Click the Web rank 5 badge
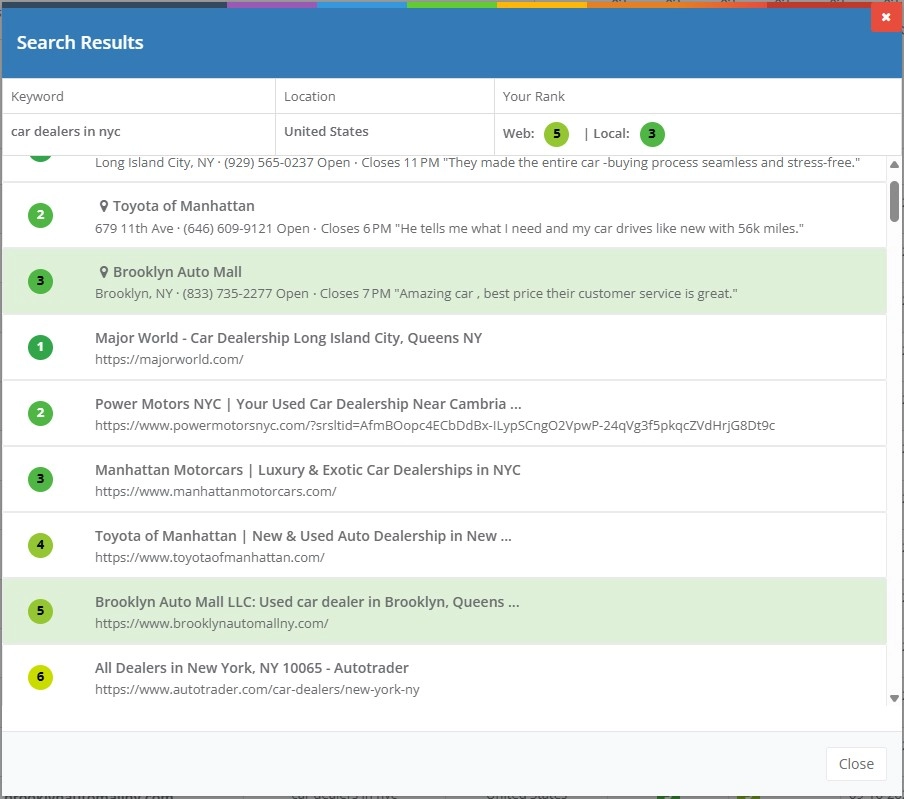The width and height of the screenshot is (904, 799). 556,134
